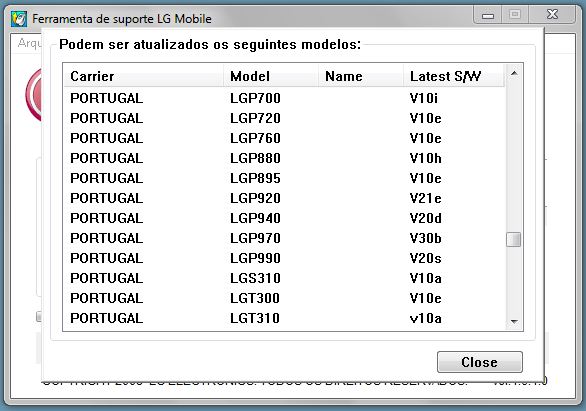Screen dimensions: 586x411
Task: Click the V20d software version cell
Action: [x=426, y=218]
